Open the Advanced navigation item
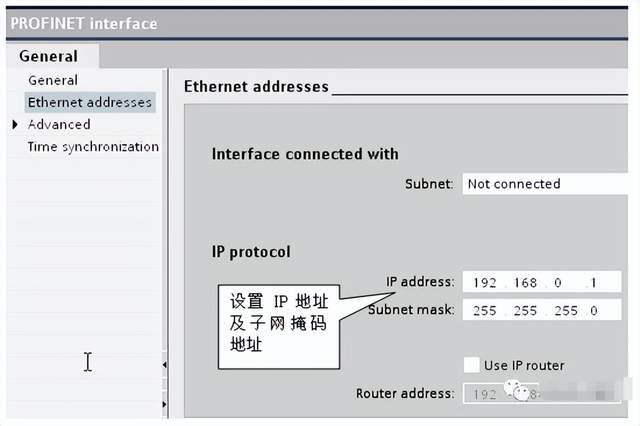Screen dimensions: 640x426 (59, 125)
